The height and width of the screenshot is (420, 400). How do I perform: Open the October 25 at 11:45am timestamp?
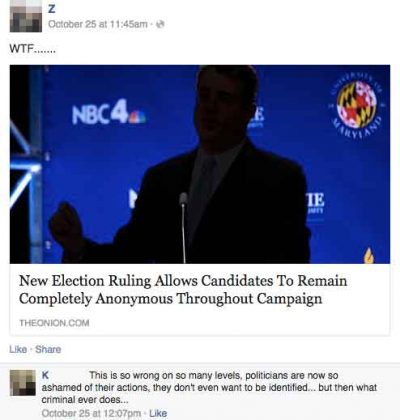[x=98, y=24]
